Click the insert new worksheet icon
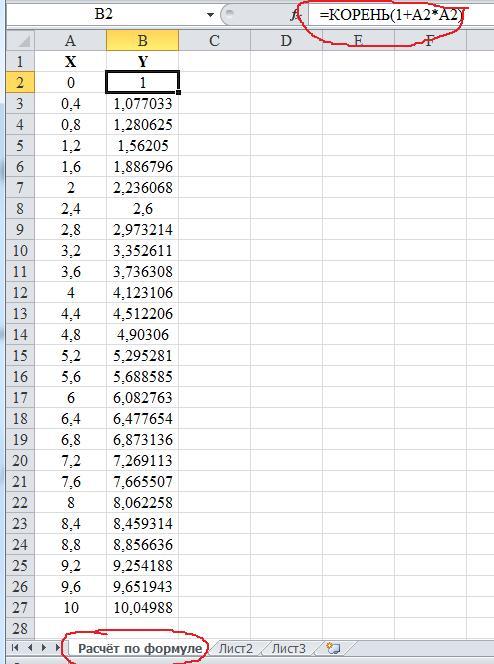The image size is (494, 664). [x=333, y=647]
